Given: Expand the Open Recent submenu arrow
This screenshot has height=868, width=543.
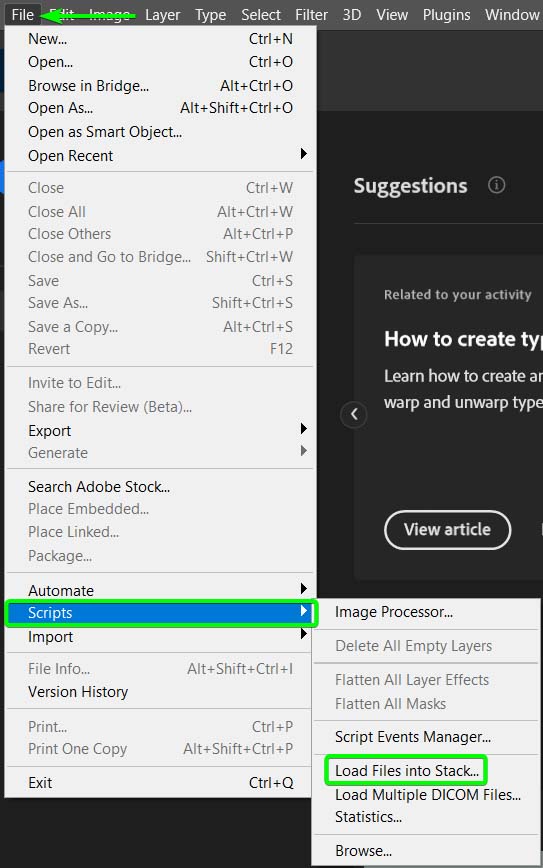Looking at the screenshot, I should [303, 153].
